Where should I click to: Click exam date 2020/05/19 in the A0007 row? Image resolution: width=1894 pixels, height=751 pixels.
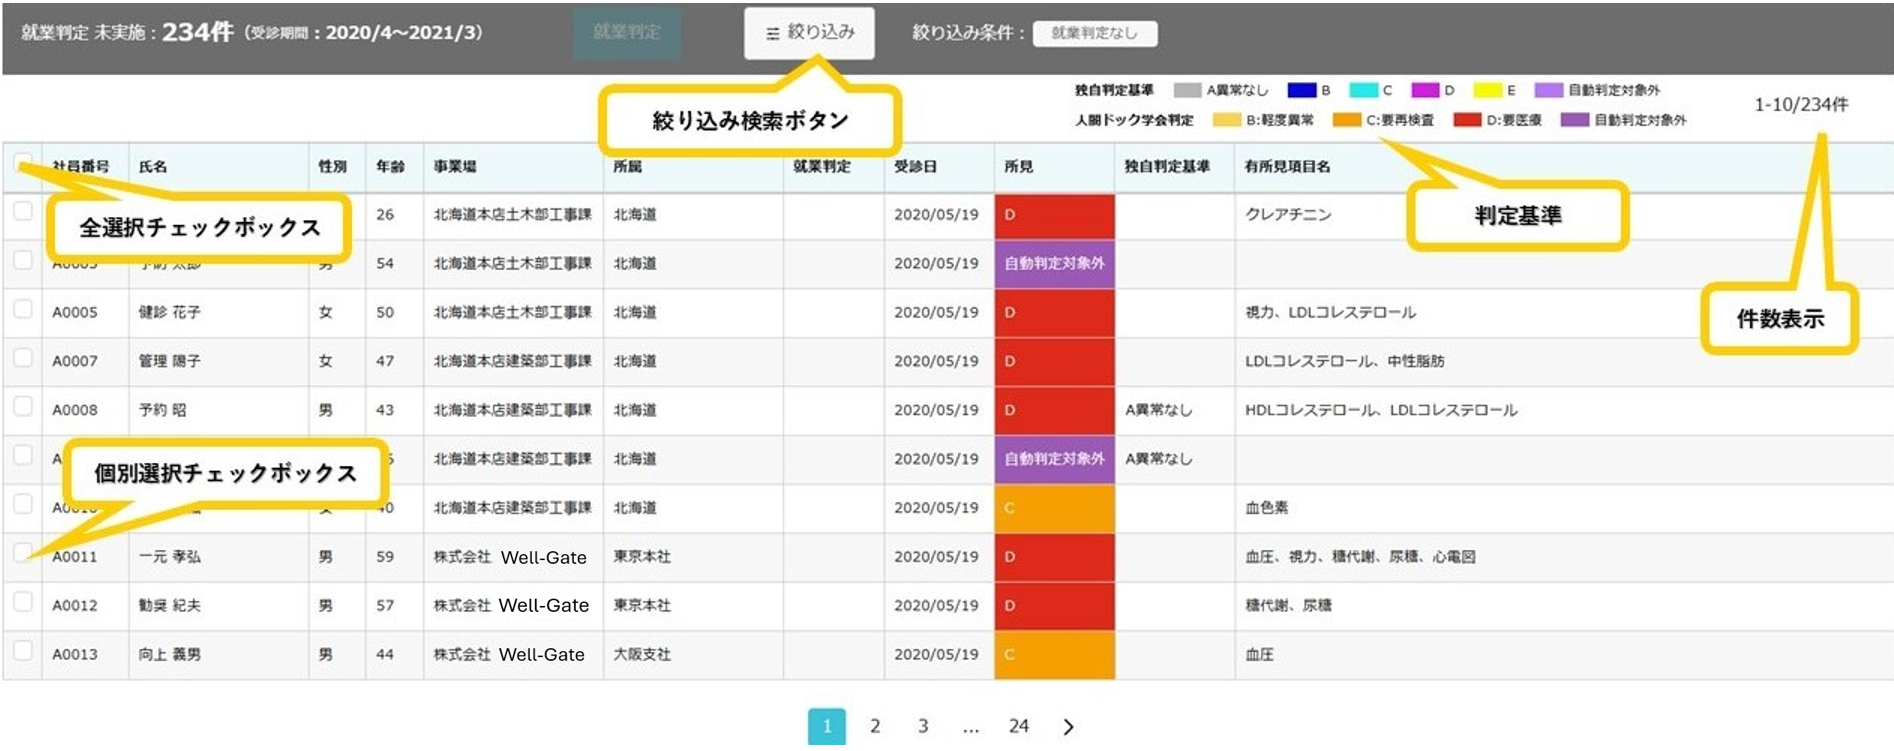(x=936, y=362)
